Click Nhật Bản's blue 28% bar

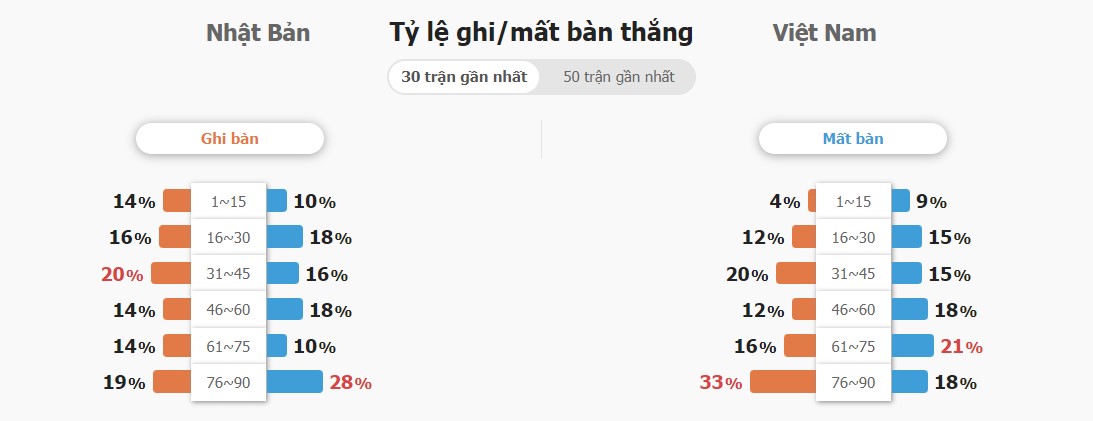coord(295,382)
